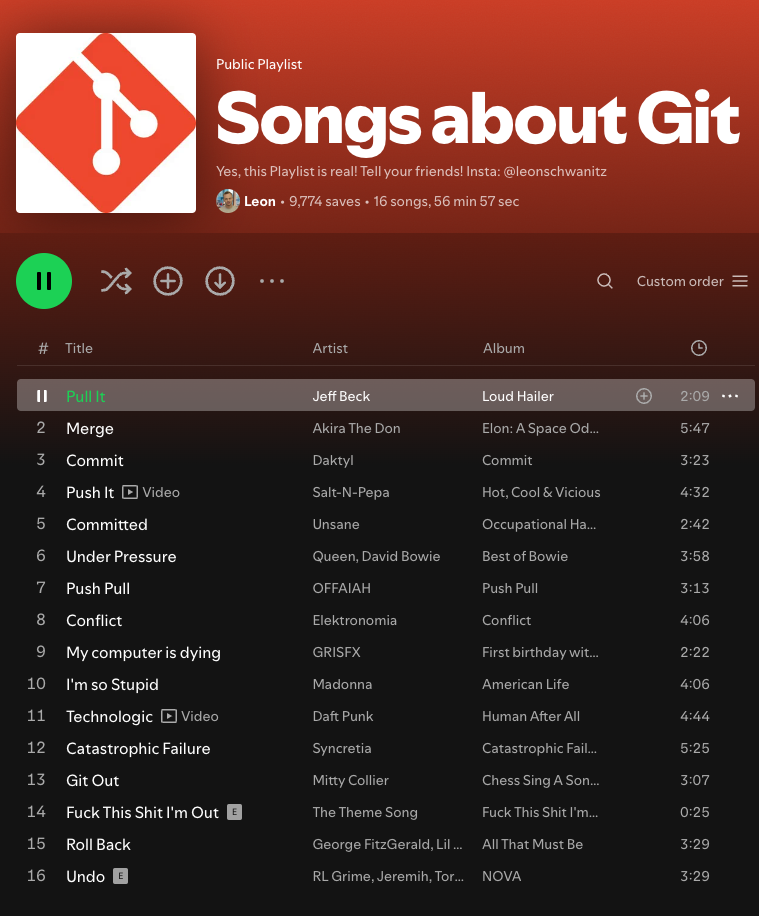Open the Custom order sort dropdown
The image size is (759, 916).
[x=692, y=281]
